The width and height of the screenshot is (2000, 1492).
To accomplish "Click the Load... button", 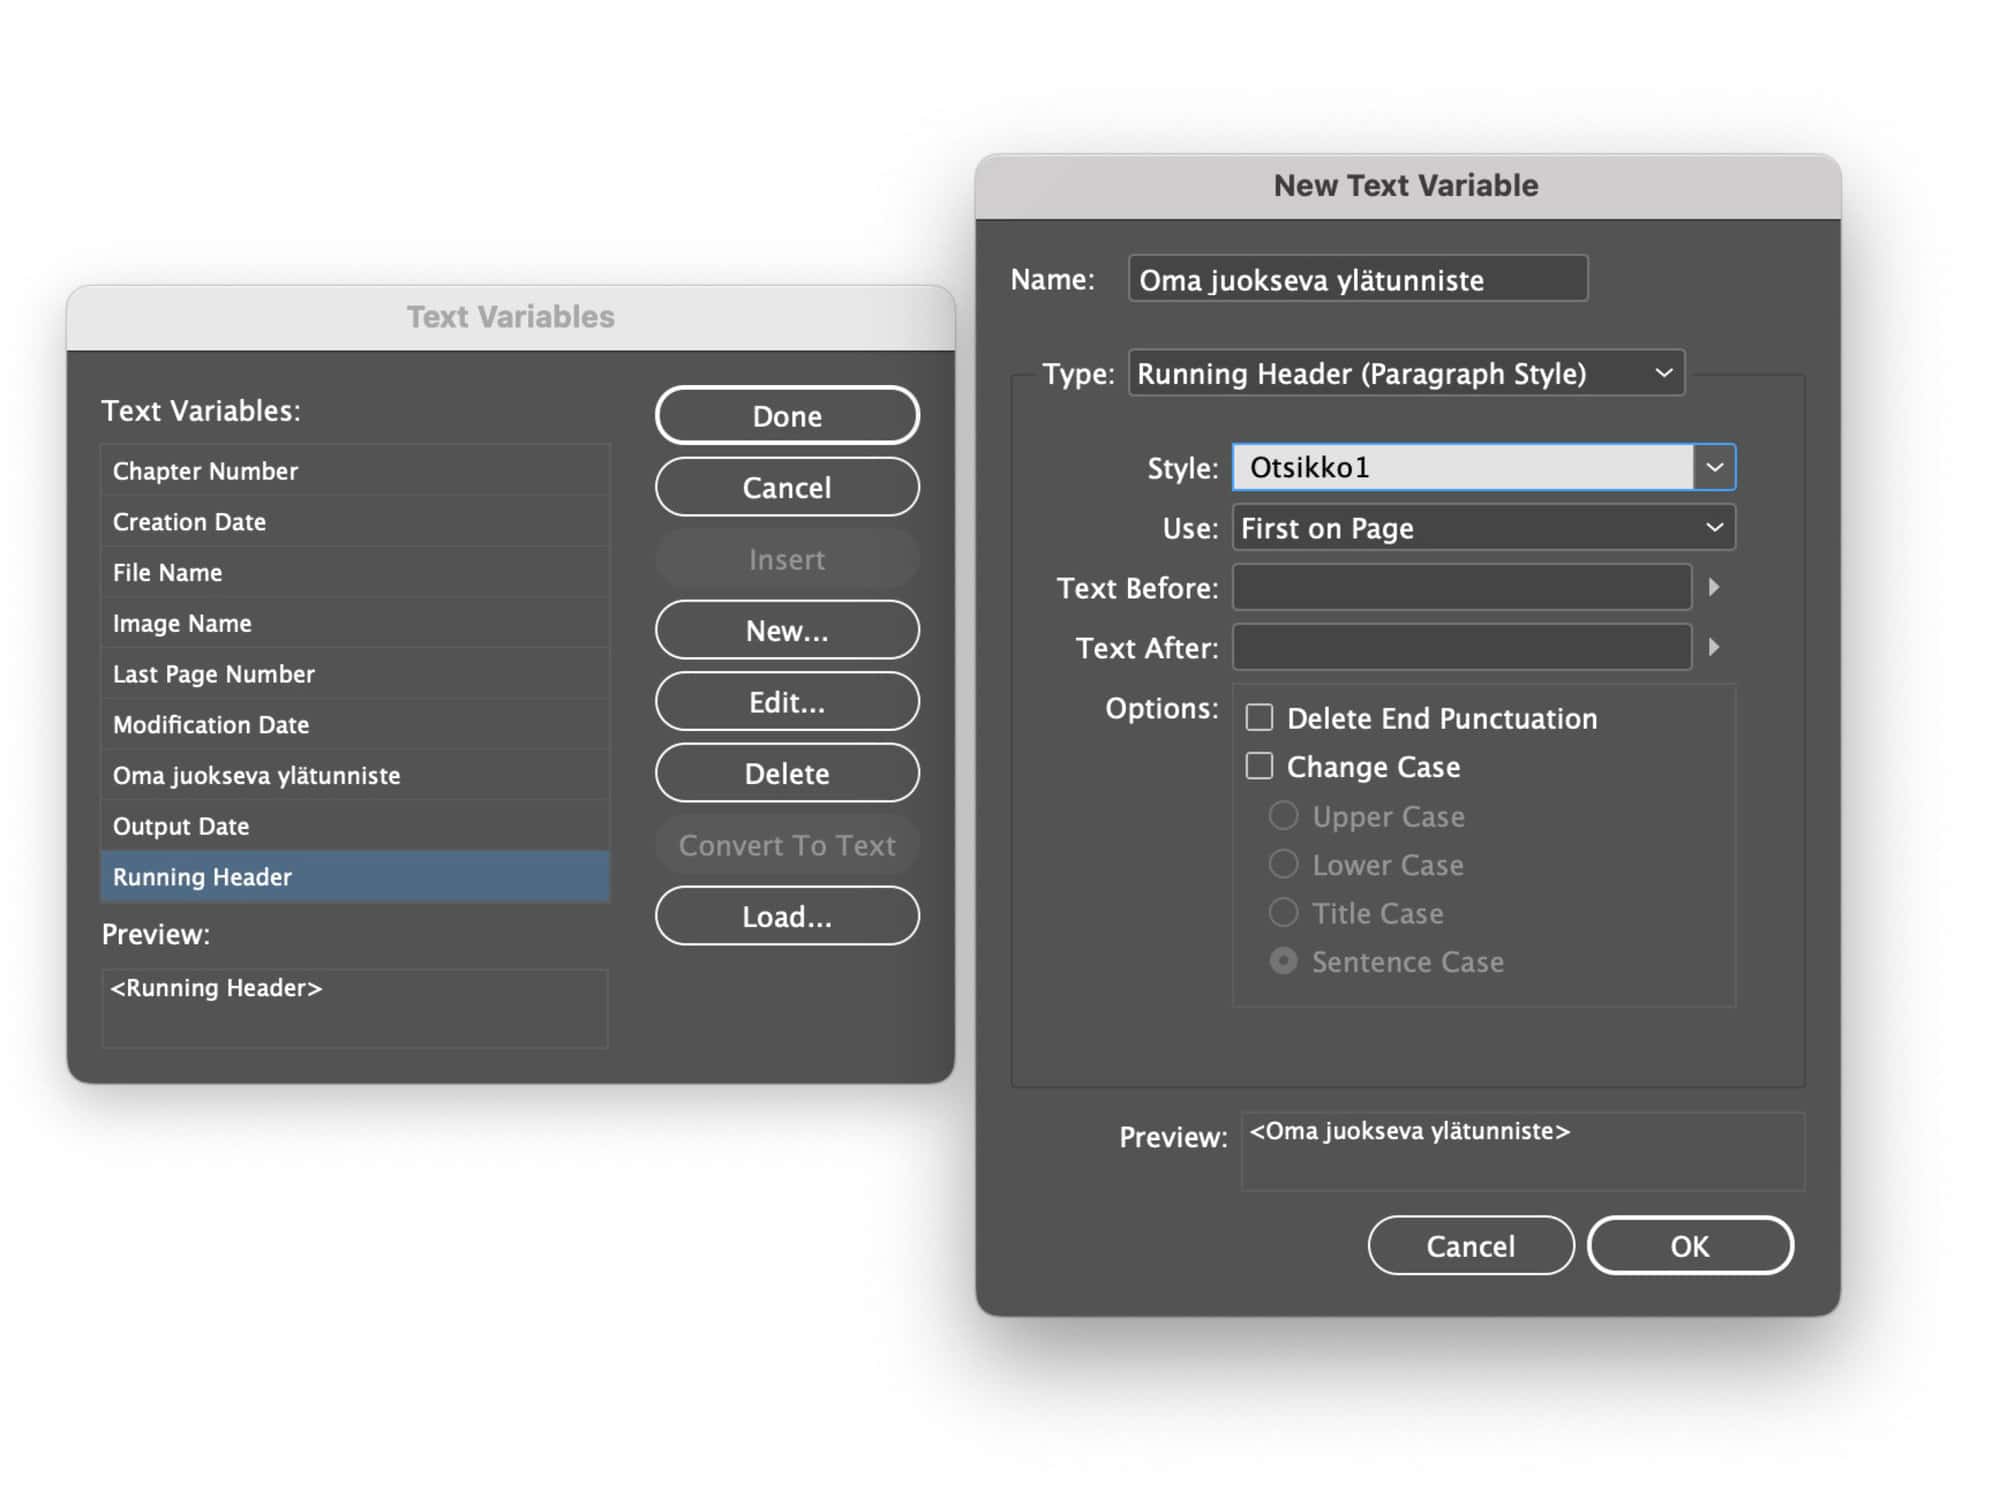I will point(787,916).
